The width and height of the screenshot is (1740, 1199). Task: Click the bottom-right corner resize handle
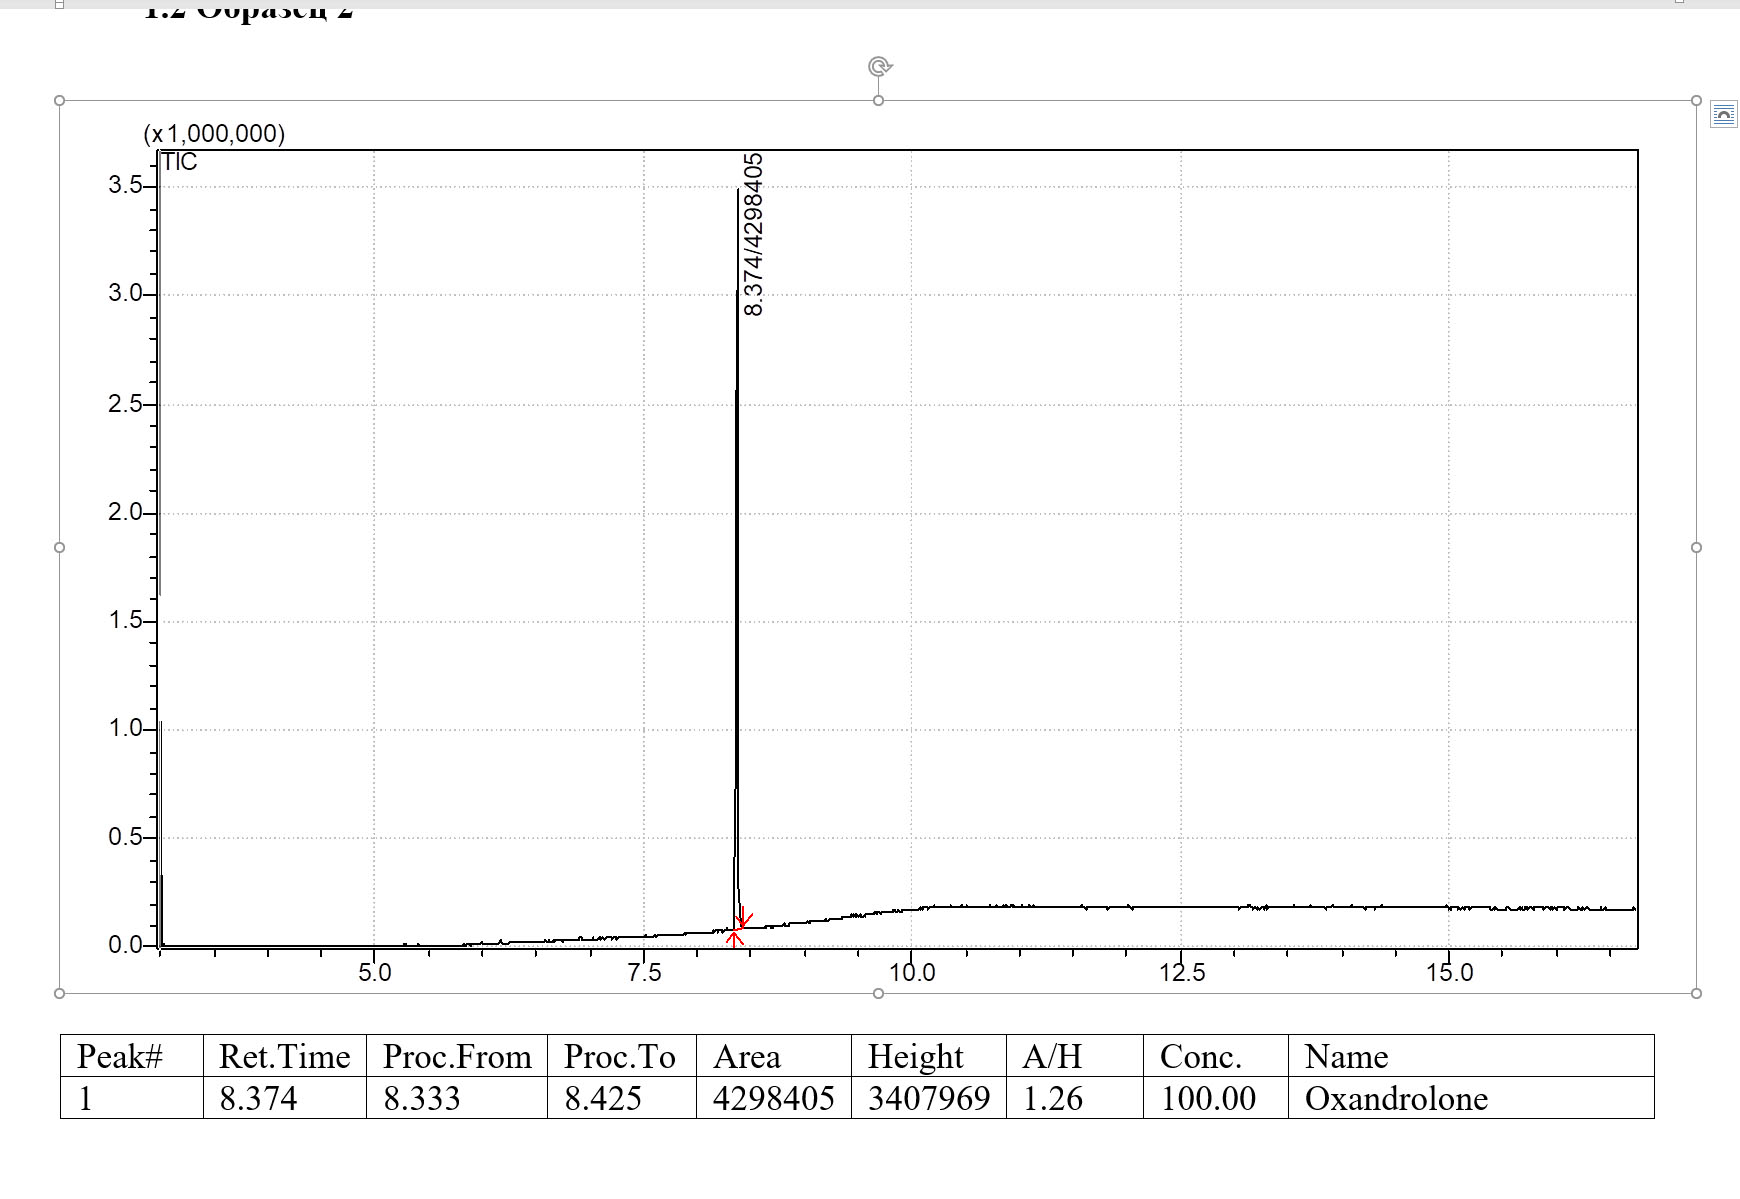(1696, 993)
